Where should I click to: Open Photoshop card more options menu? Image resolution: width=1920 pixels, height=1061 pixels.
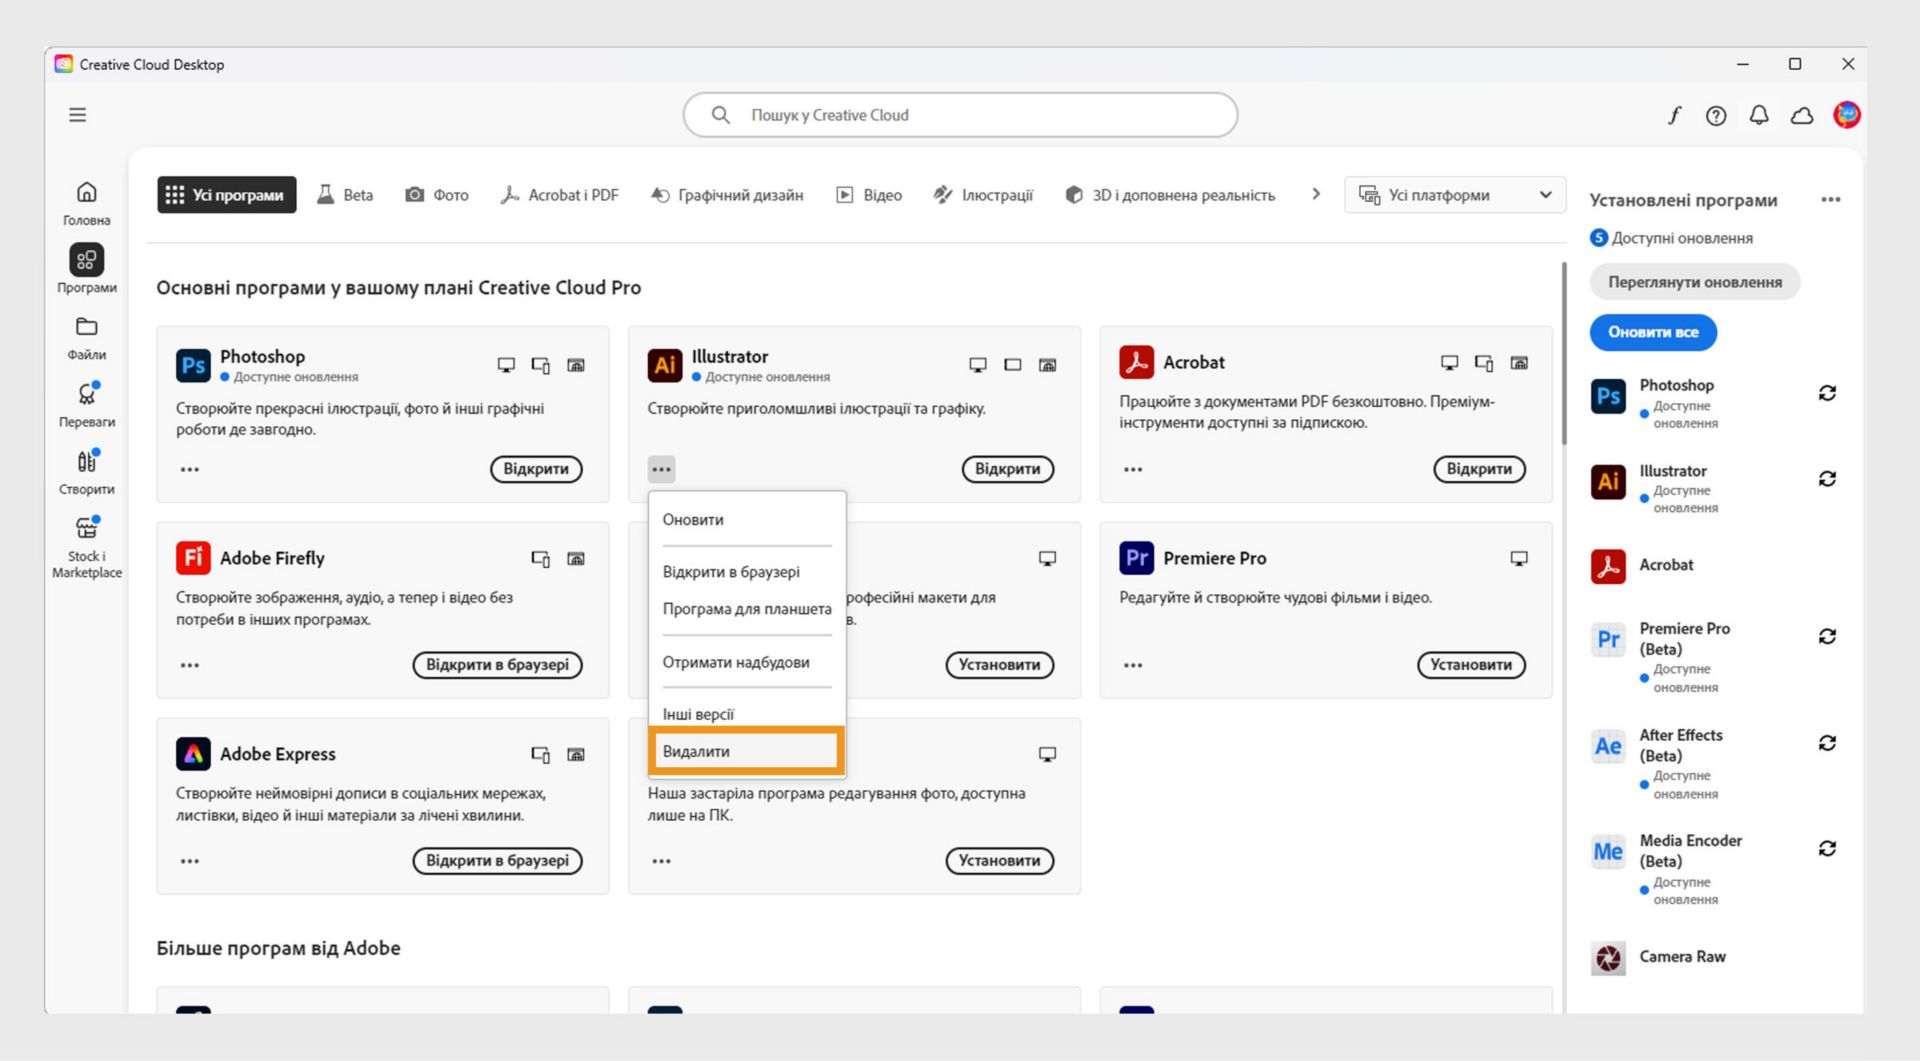tap(190, 469)
